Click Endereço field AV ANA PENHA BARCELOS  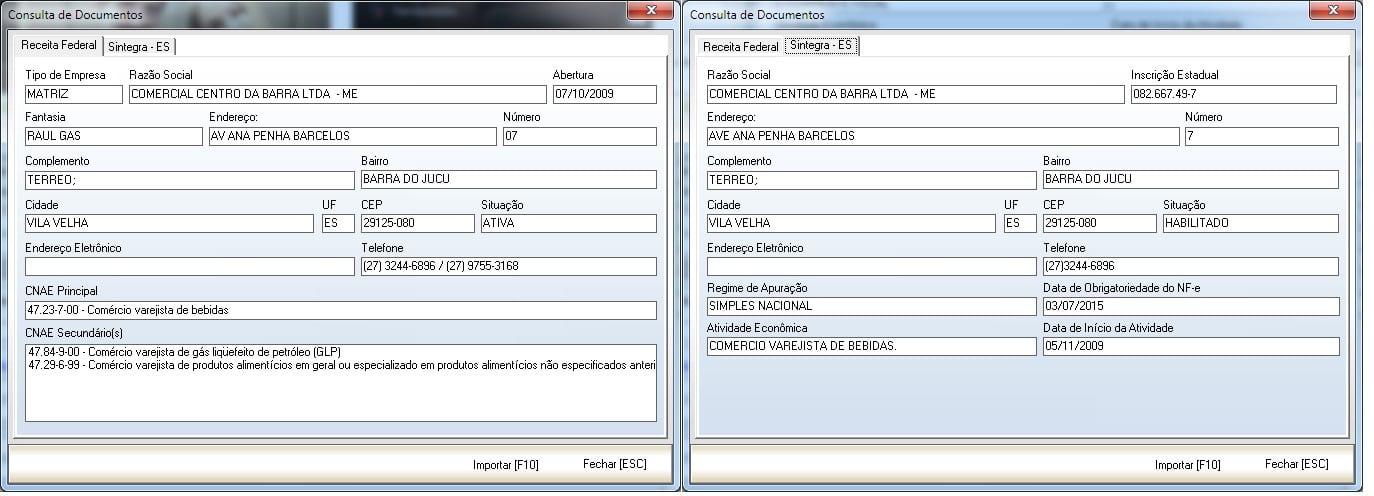tap(353, 136)
